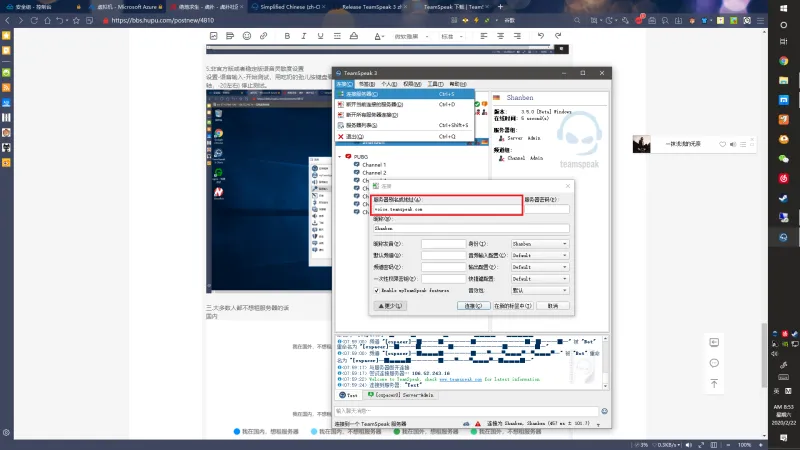Screen dimensions: 800x450
Task: Toggle Enable myTeamSpeak features checkbox
Action: [x=377, y=290]
